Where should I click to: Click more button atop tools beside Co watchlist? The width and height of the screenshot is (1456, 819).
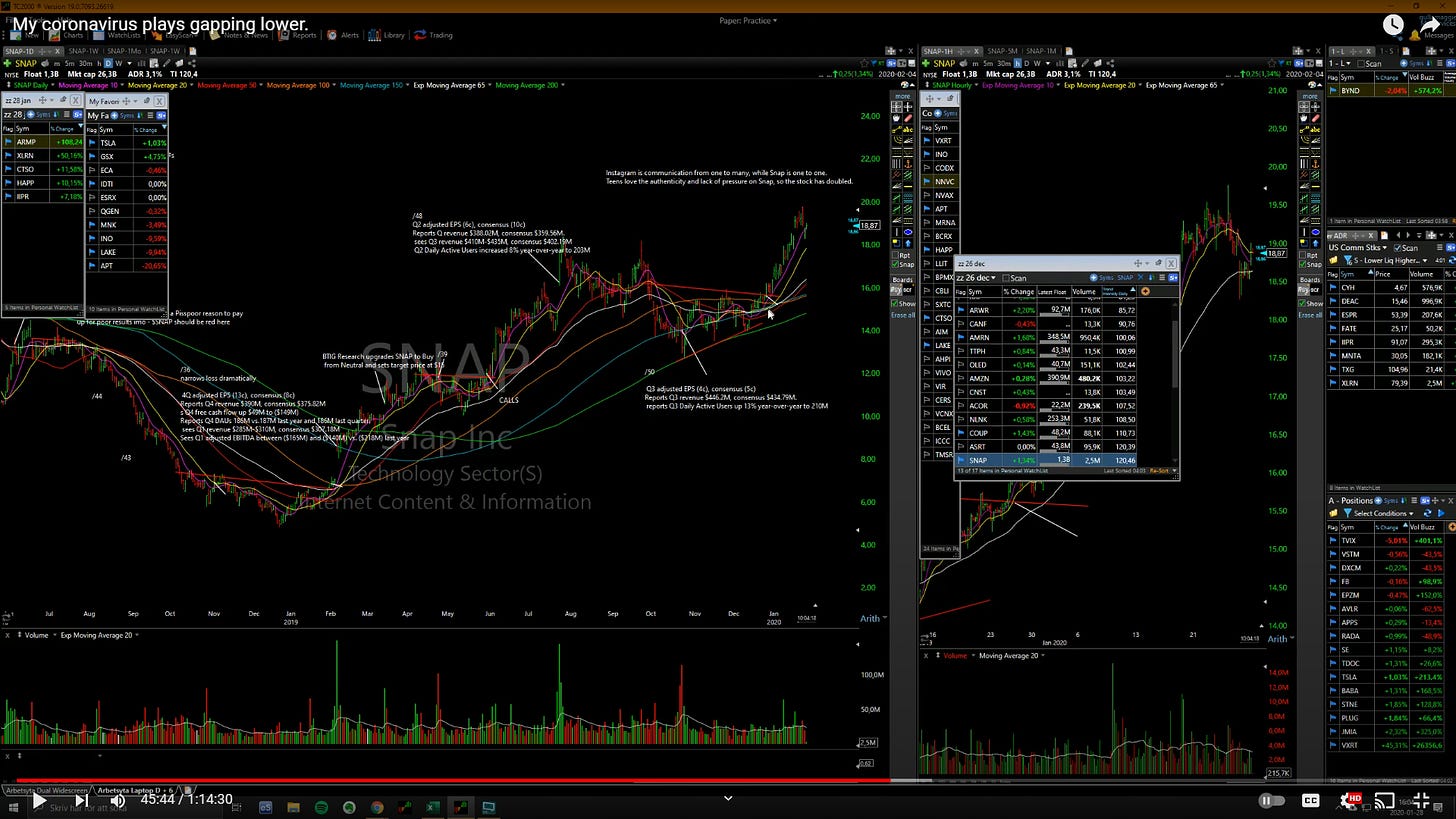(902, 97)
